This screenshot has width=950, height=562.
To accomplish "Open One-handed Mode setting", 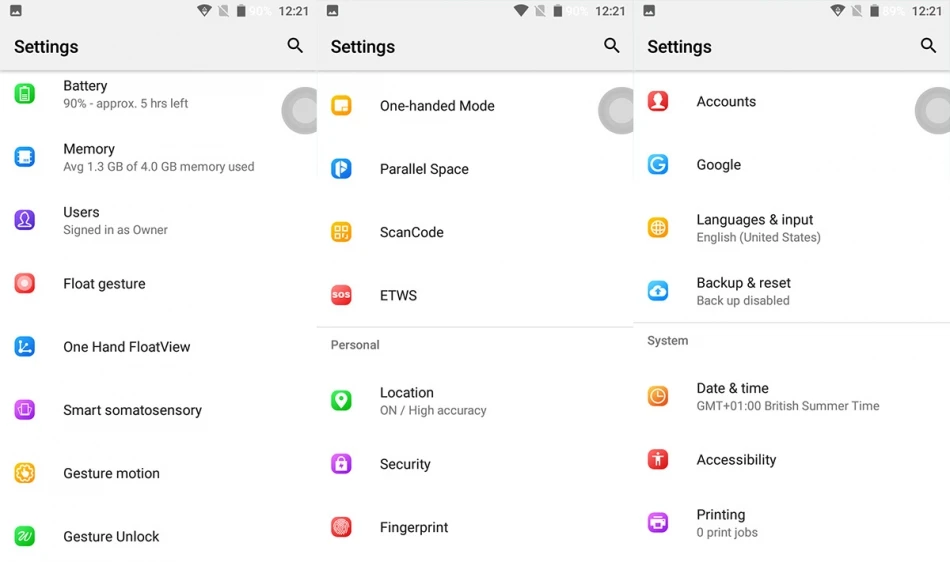I will pyautogui.click(x=475, y=105).
